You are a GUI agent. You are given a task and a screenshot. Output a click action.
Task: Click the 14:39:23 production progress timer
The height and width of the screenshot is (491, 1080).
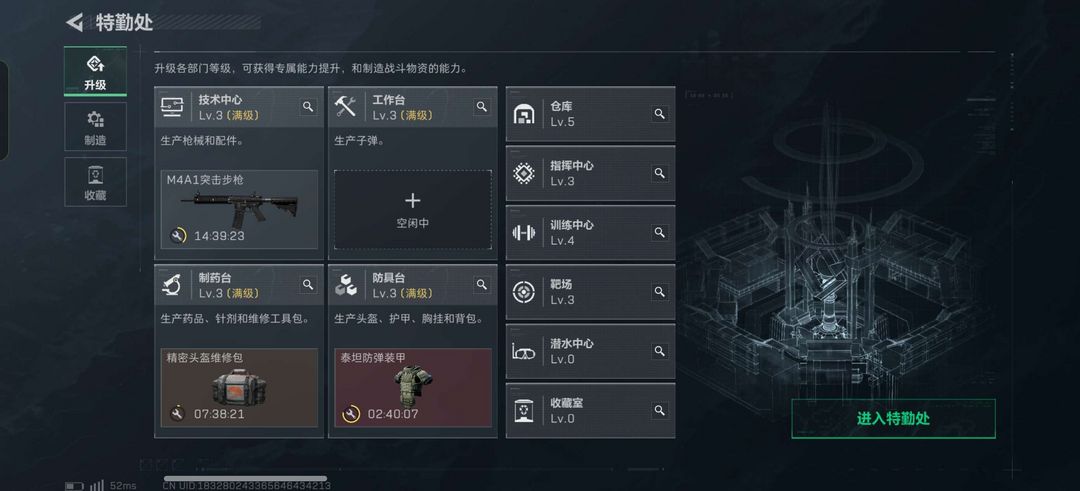click(x=219, y=236)
